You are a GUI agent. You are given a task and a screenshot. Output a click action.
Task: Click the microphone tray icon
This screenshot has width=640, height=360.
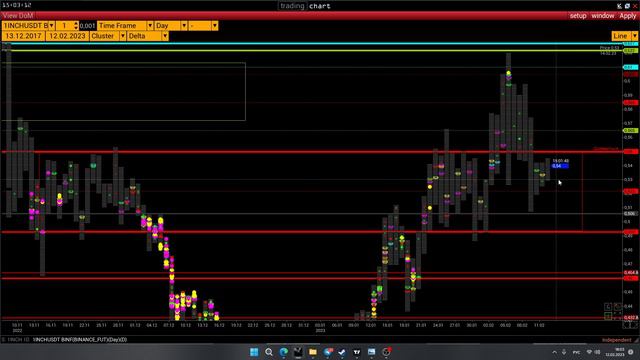564,352
